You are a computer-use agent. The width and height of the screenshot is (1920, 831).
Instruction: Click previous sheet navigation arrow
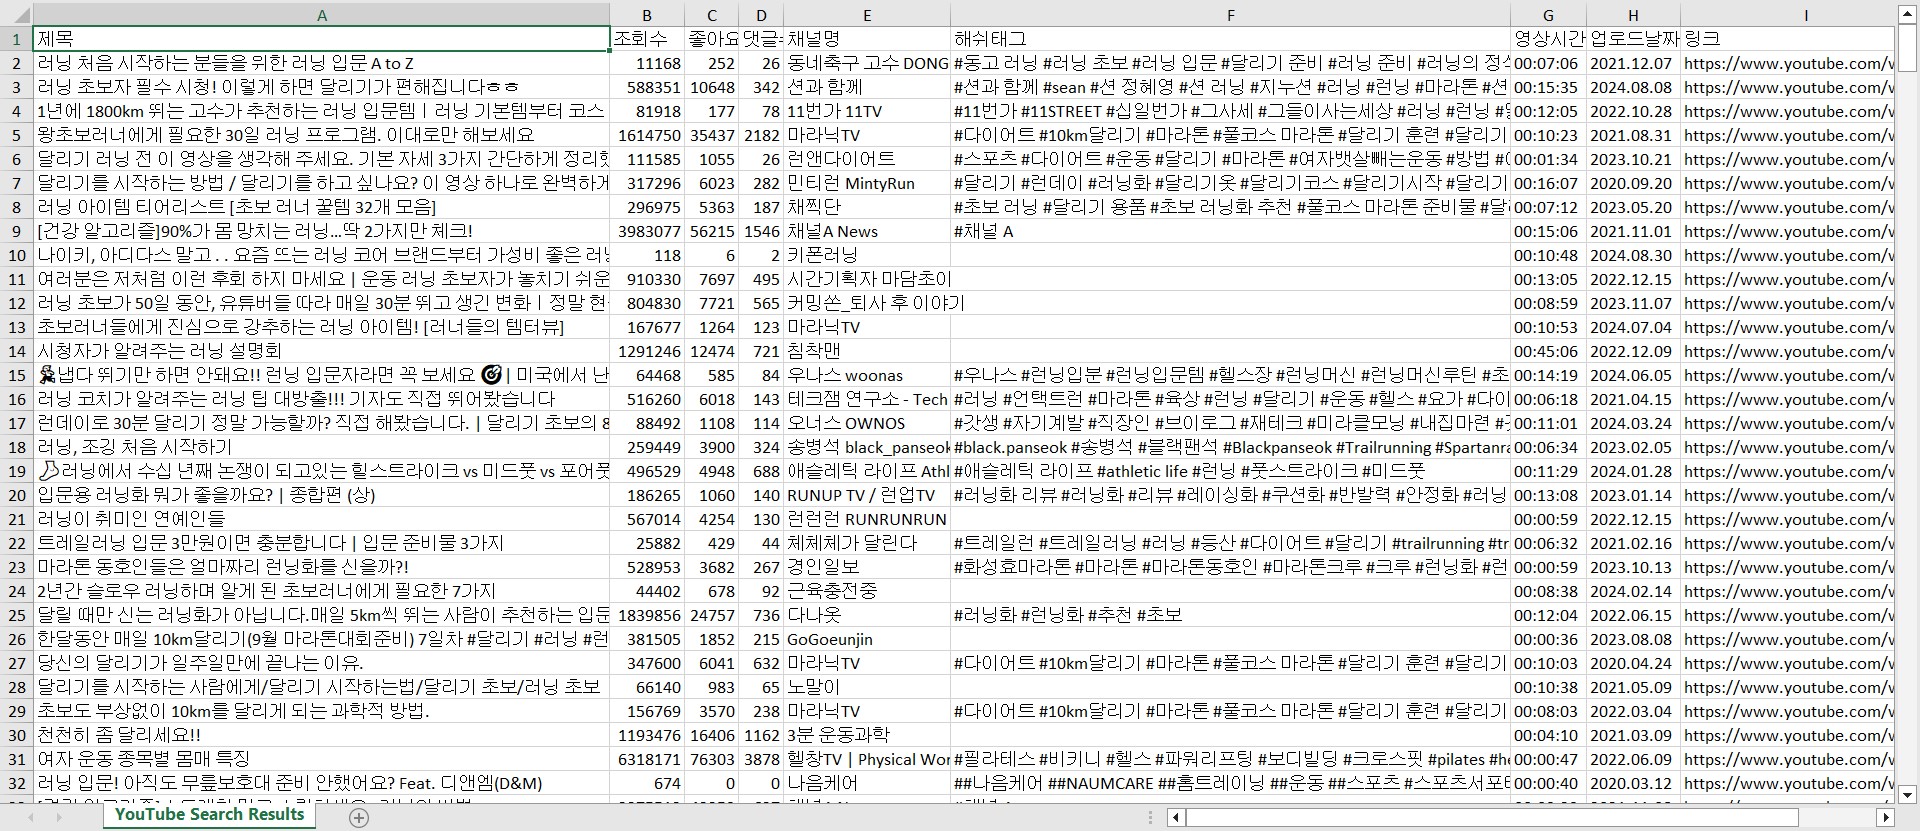[x=32, y=817]
